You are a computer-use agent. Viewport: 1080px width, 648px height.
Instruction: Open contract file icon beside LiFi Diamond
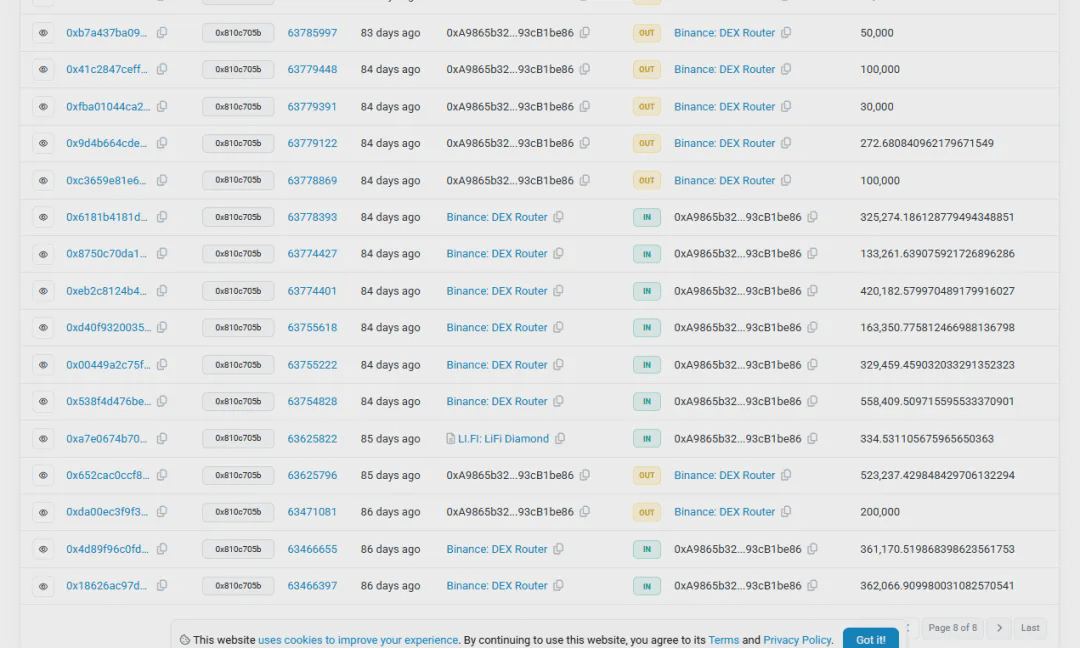coord(450,439)
